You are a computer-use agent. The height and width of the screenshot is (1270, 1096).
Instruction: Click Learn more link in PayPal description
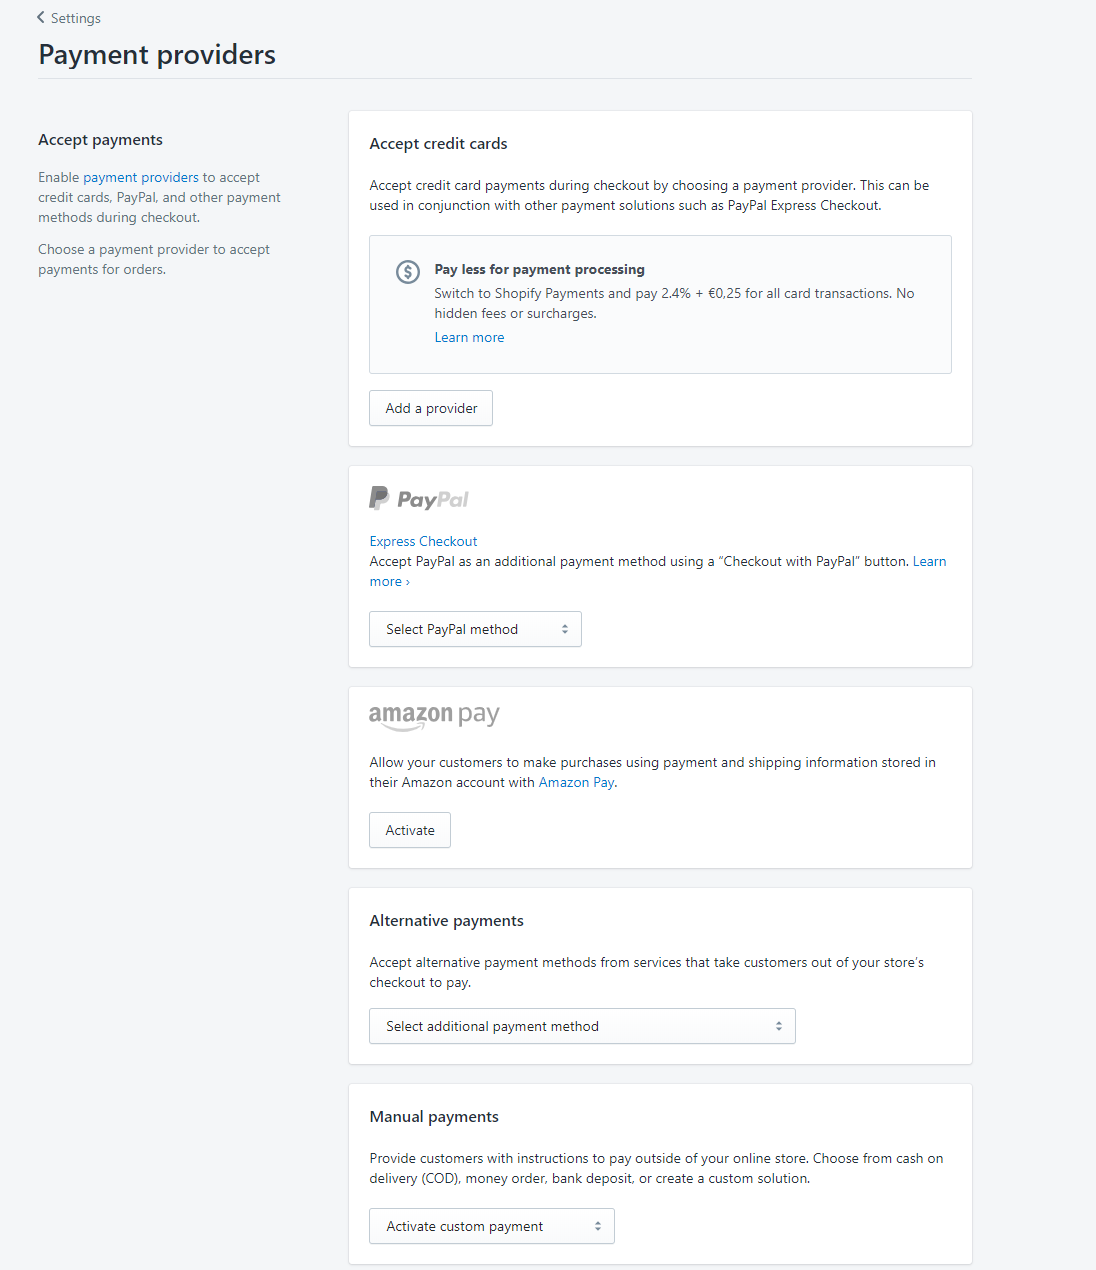pyautogui.click(x=929, y=561)
